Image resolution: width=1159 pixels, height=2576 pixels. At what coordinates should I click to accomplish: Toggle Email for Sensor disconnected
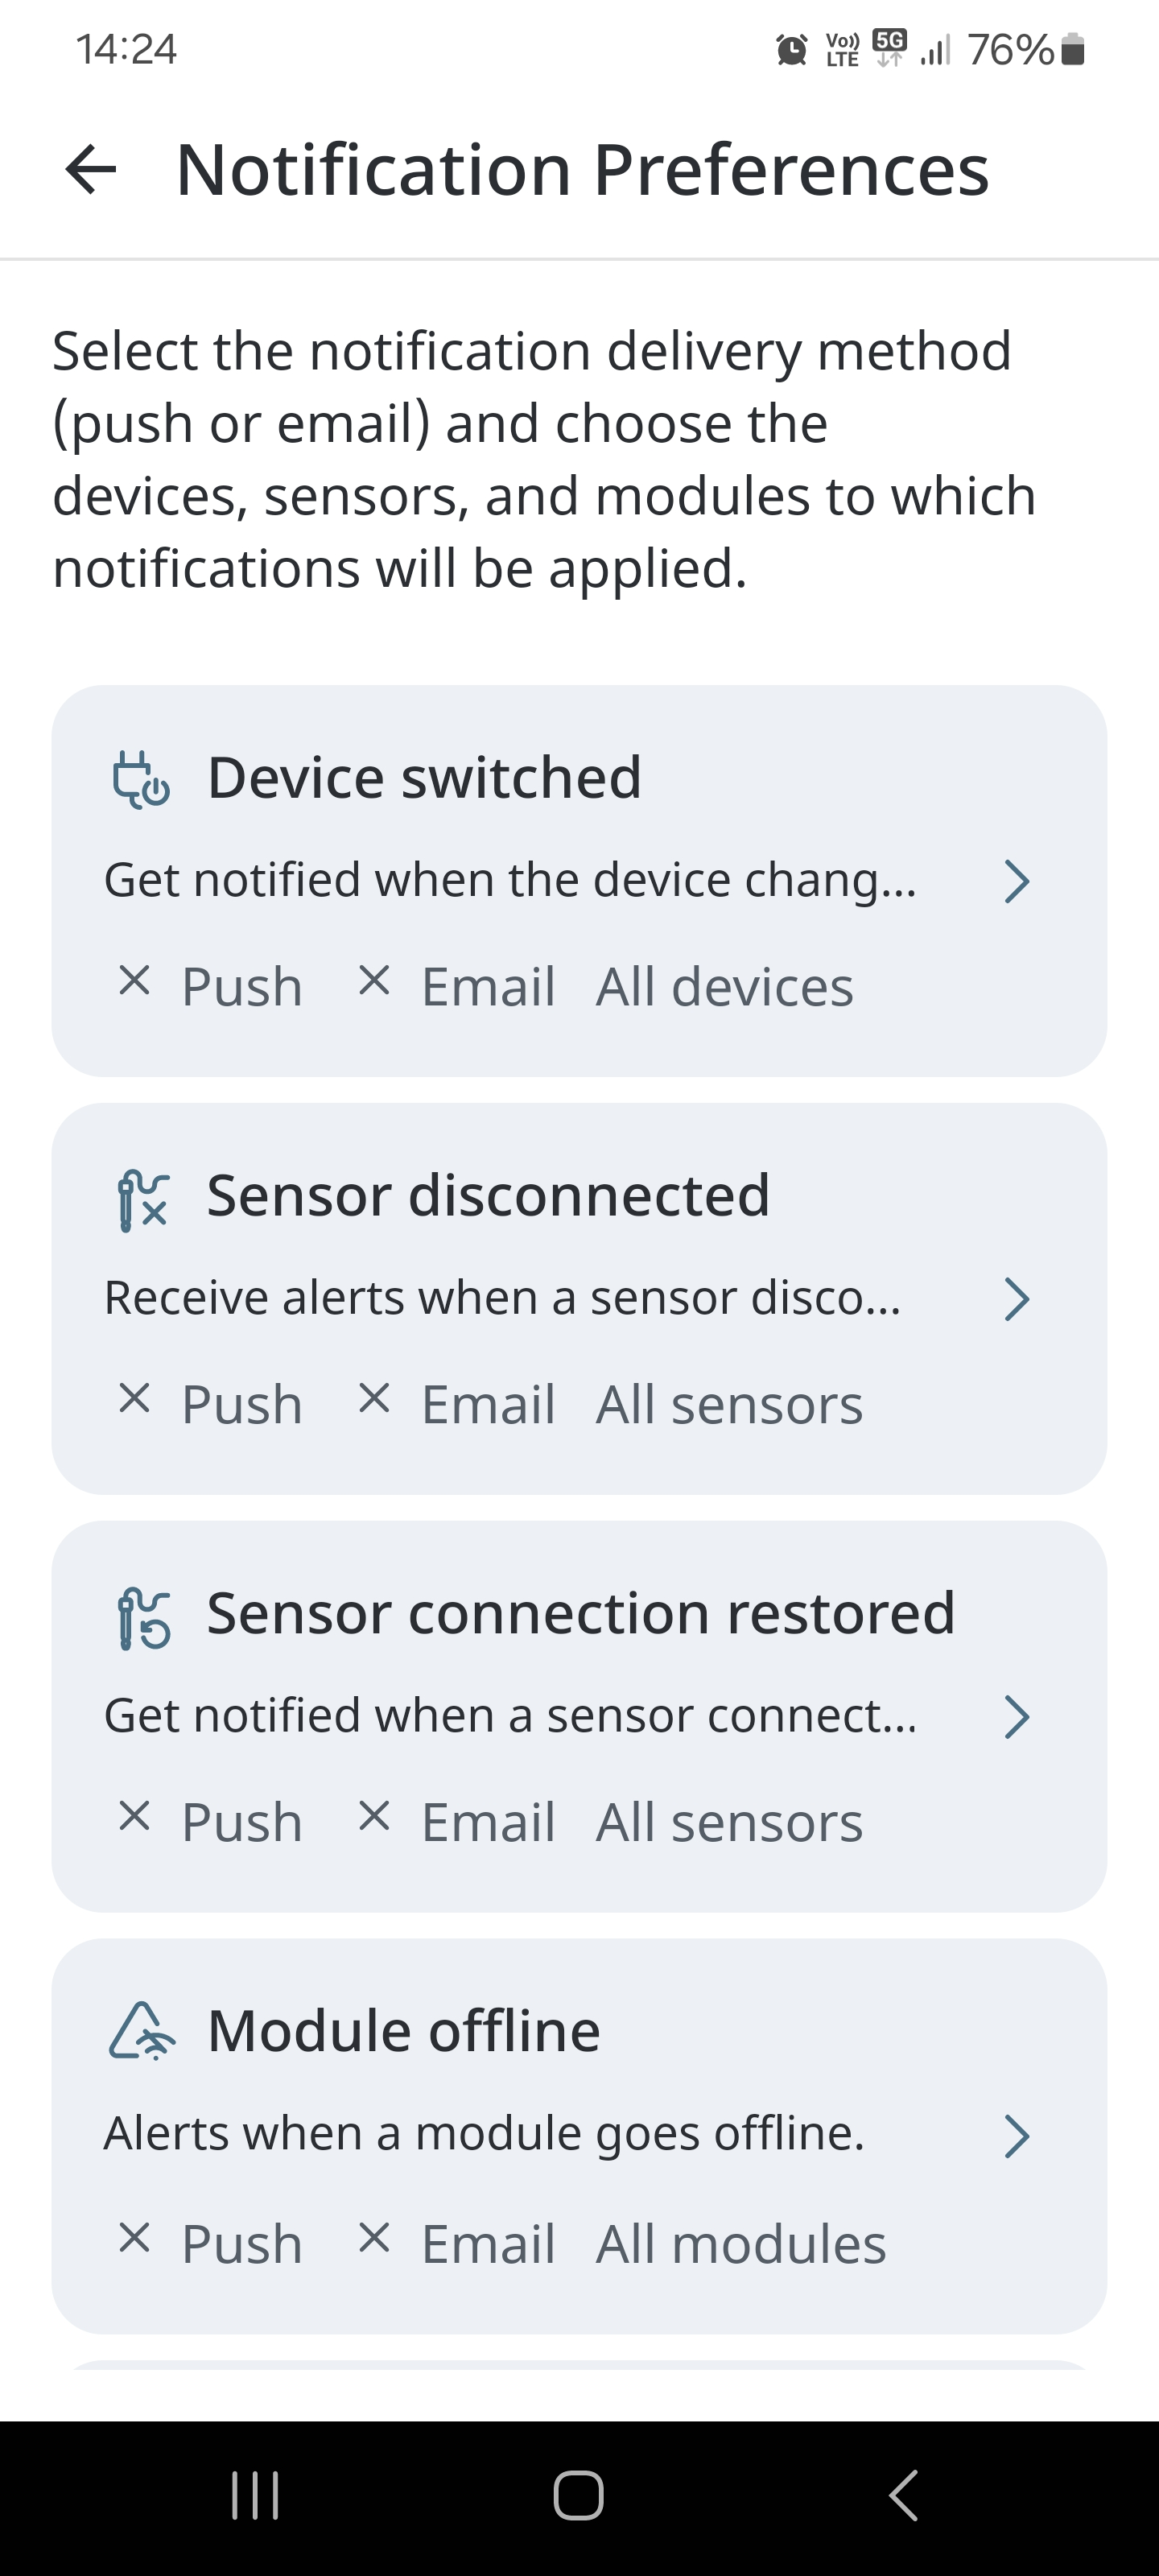tap(456, 1403)
